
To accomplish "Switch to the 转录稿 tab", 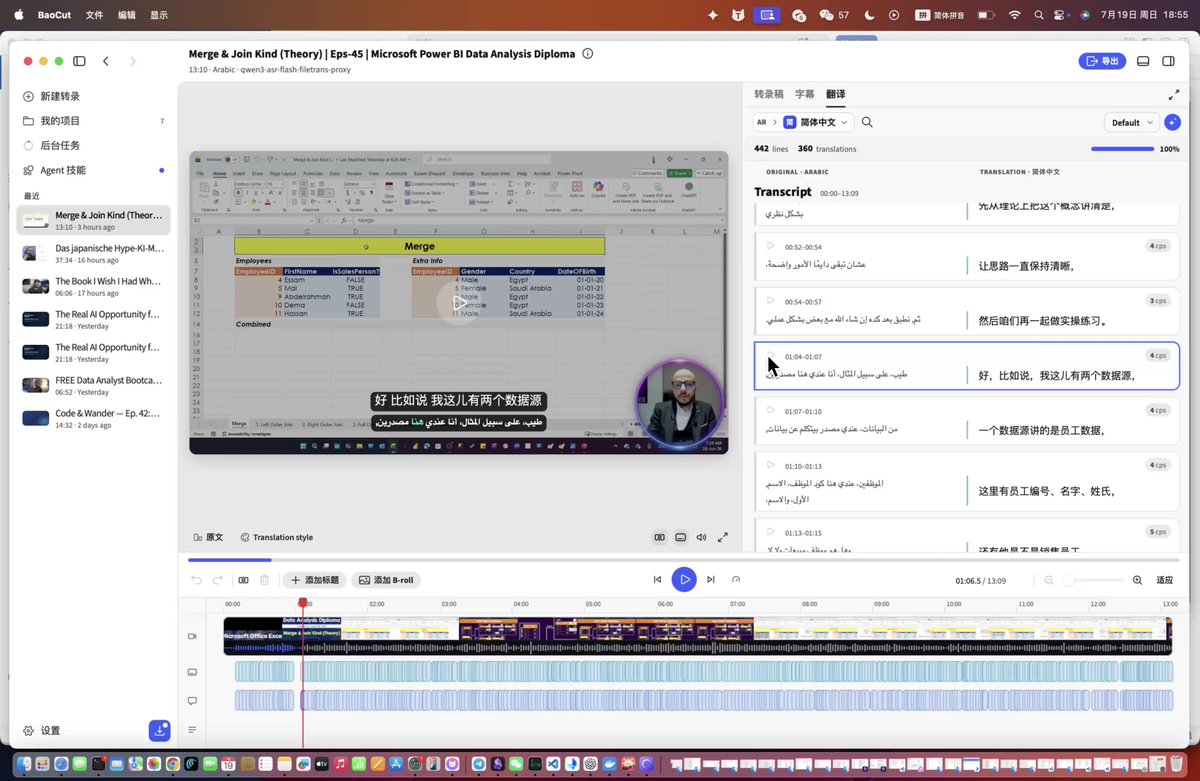I will (x=769, y=94).
